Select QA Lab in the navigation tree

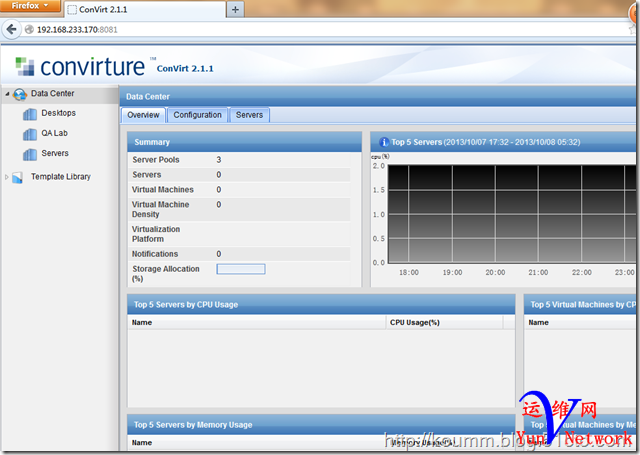[x=54, y=133]
